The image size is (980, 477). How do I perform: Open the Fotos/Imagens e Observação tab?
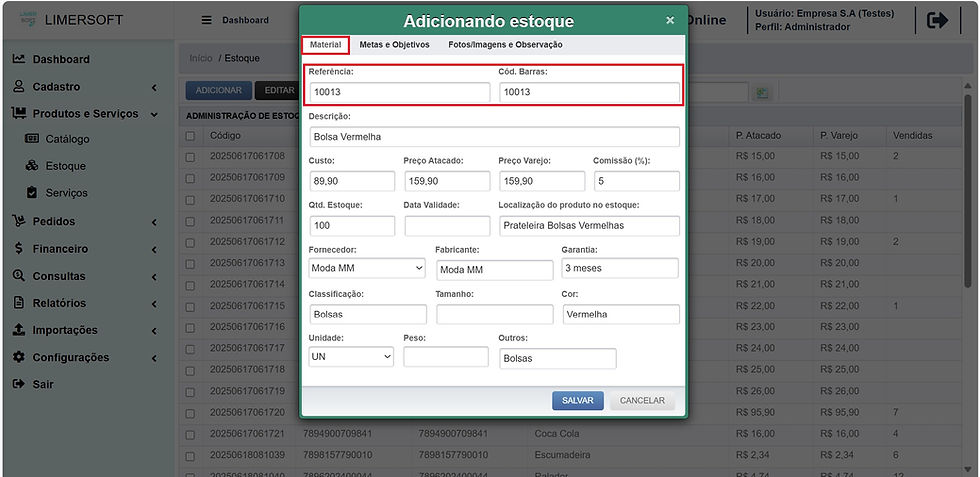[505, 45]
